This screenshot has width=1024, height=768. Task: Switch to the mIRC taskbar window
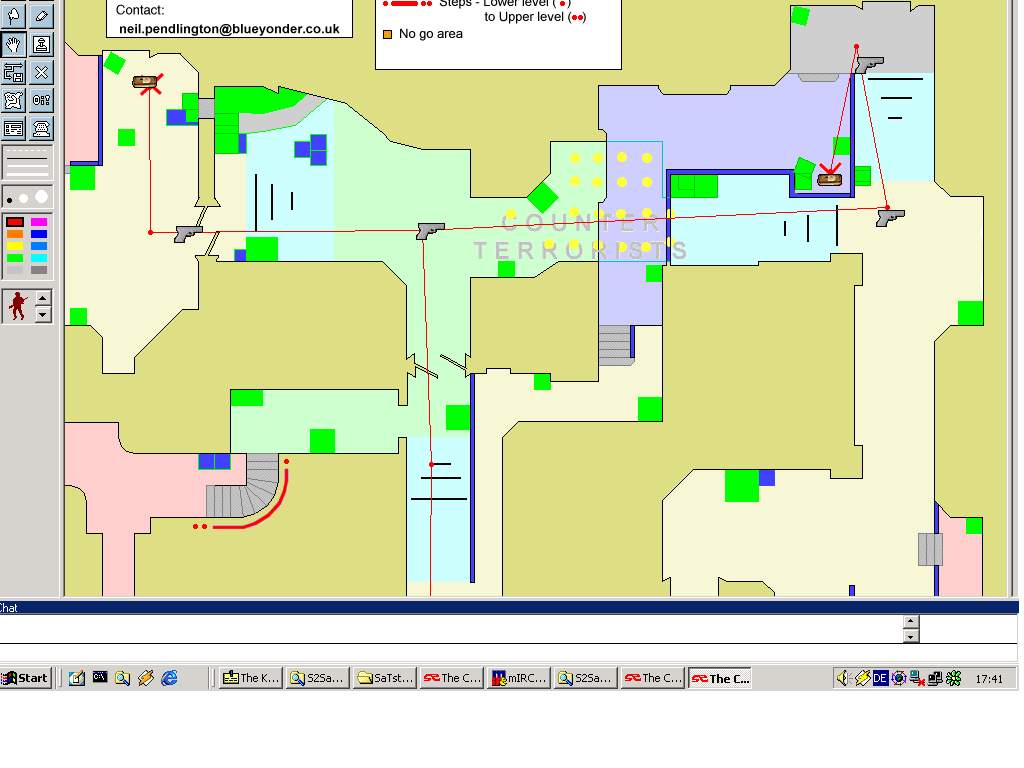point(518,678)
